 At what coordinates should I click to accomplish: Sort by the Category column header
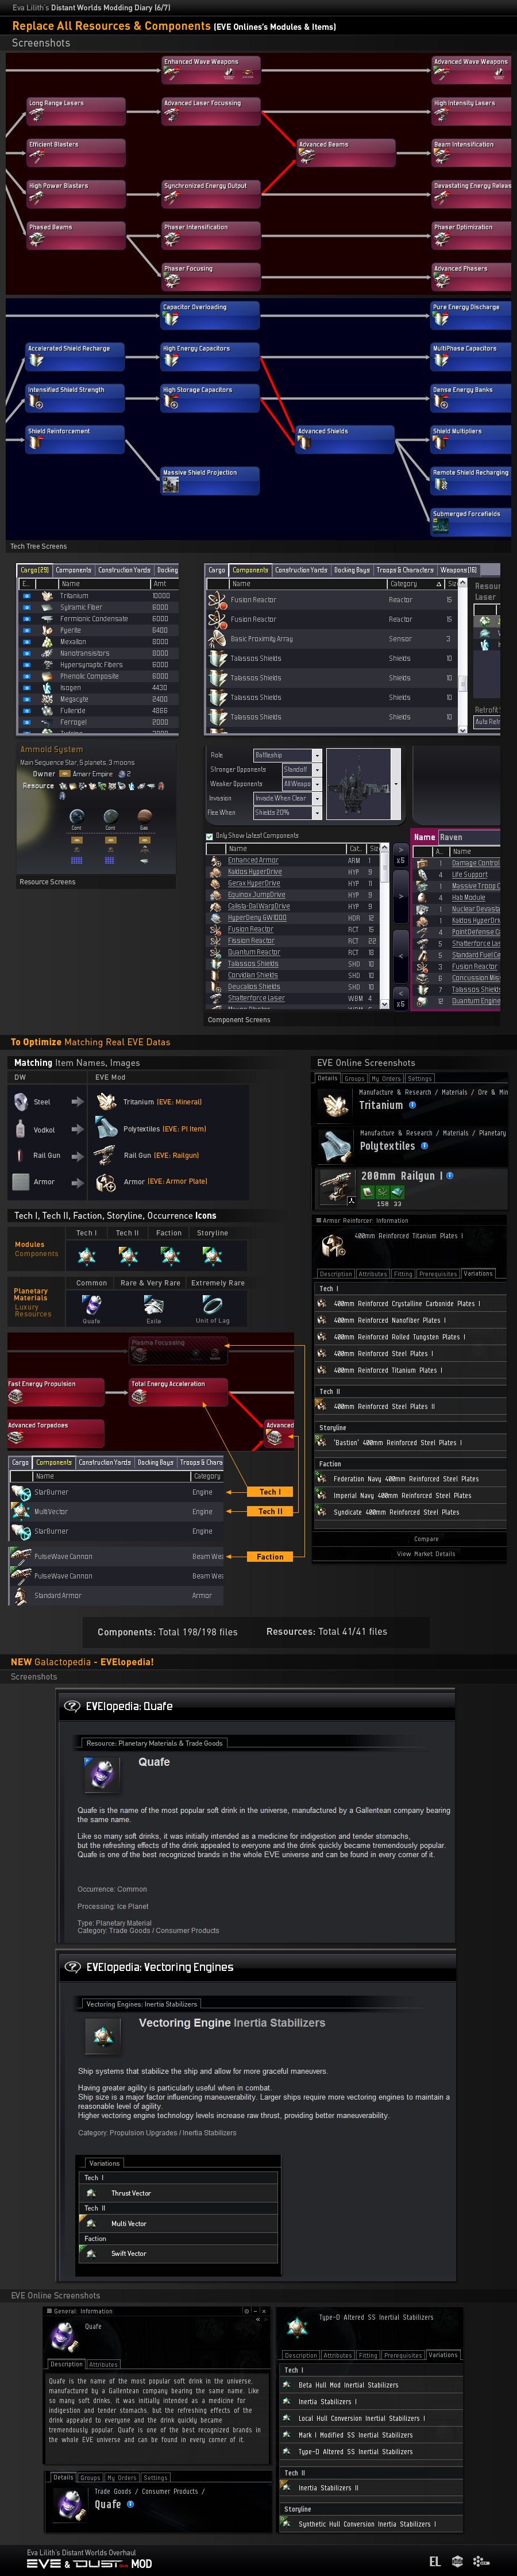pos(415,584)
